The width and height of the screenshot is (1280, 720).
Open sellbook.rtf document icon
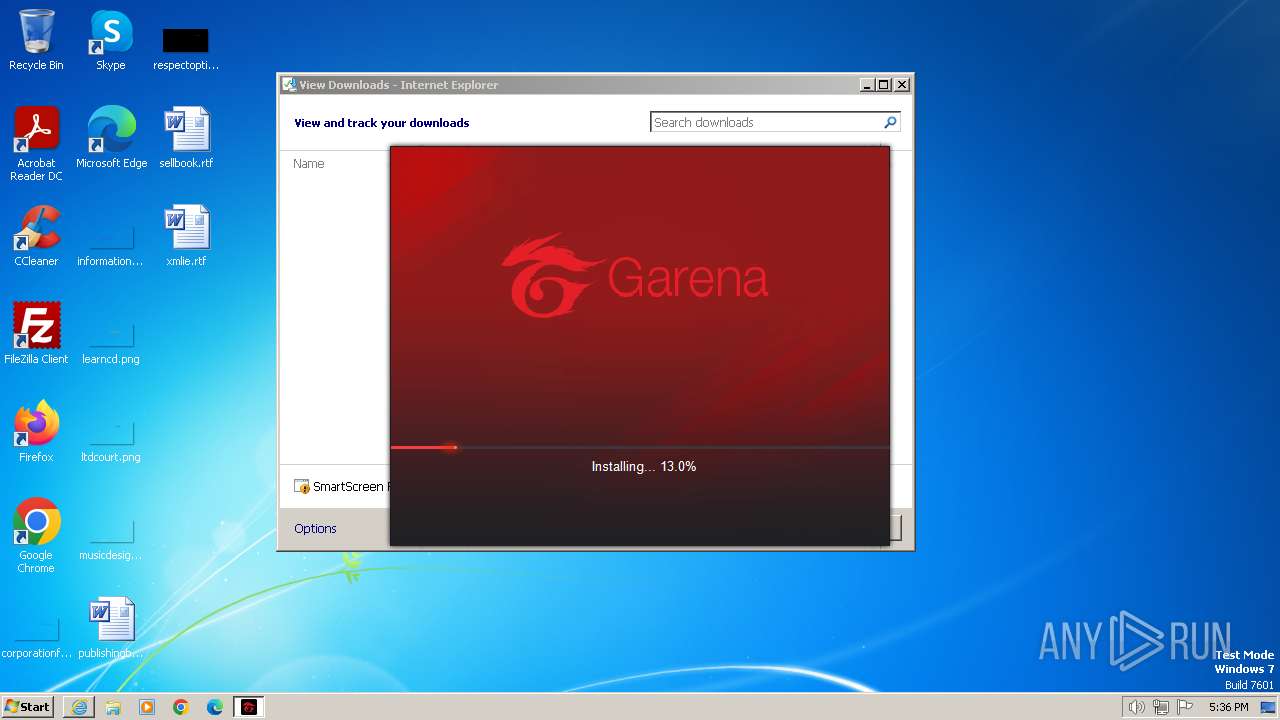tap(186, 138)
